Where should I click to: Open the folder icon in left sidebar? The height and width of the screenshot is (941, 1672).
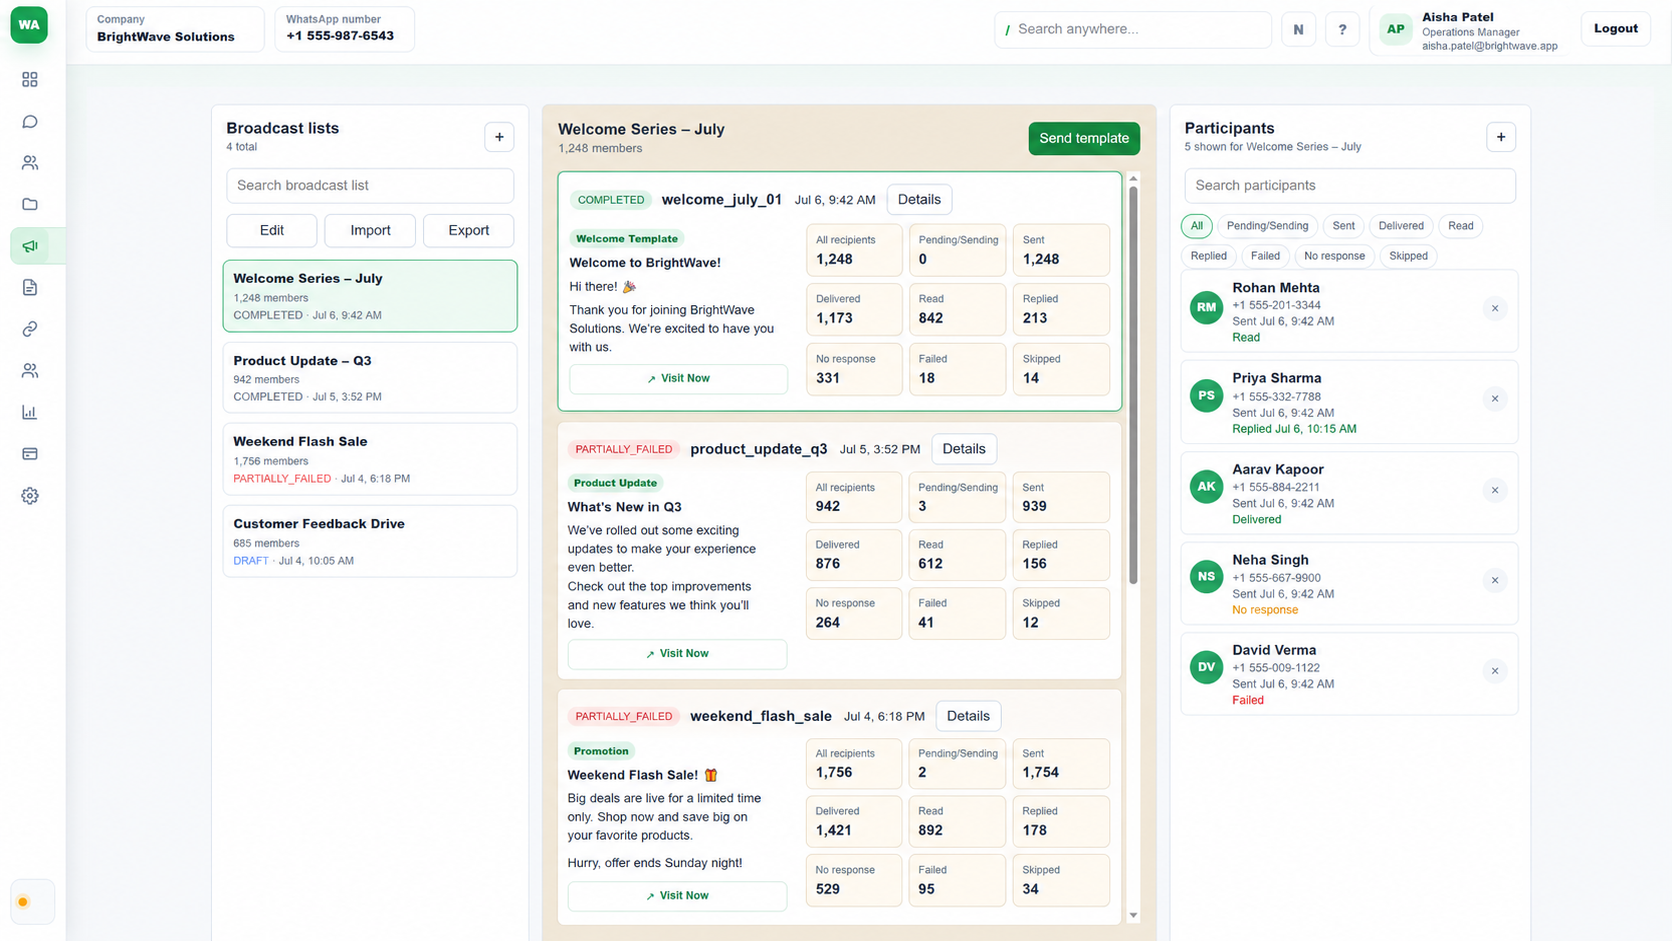30,204
